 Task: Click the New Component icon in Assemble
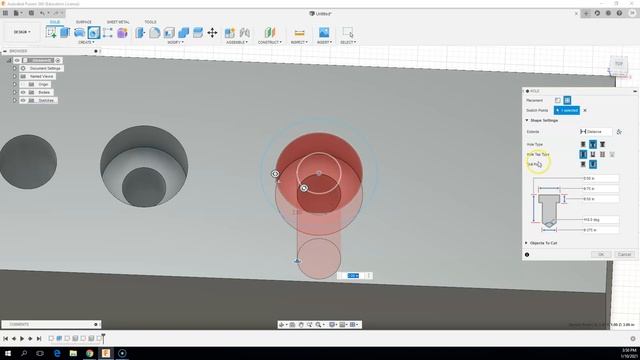230,32
